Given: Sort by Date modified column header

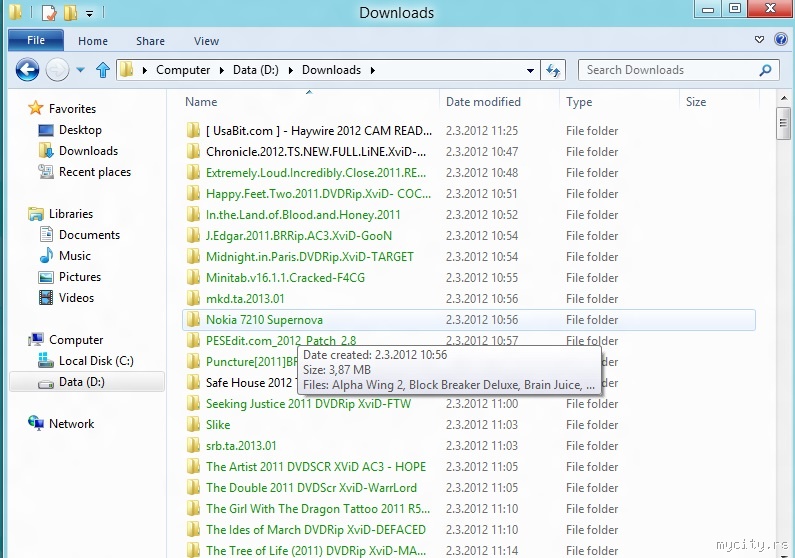Looking at the screenshot, I should [483, 102].
